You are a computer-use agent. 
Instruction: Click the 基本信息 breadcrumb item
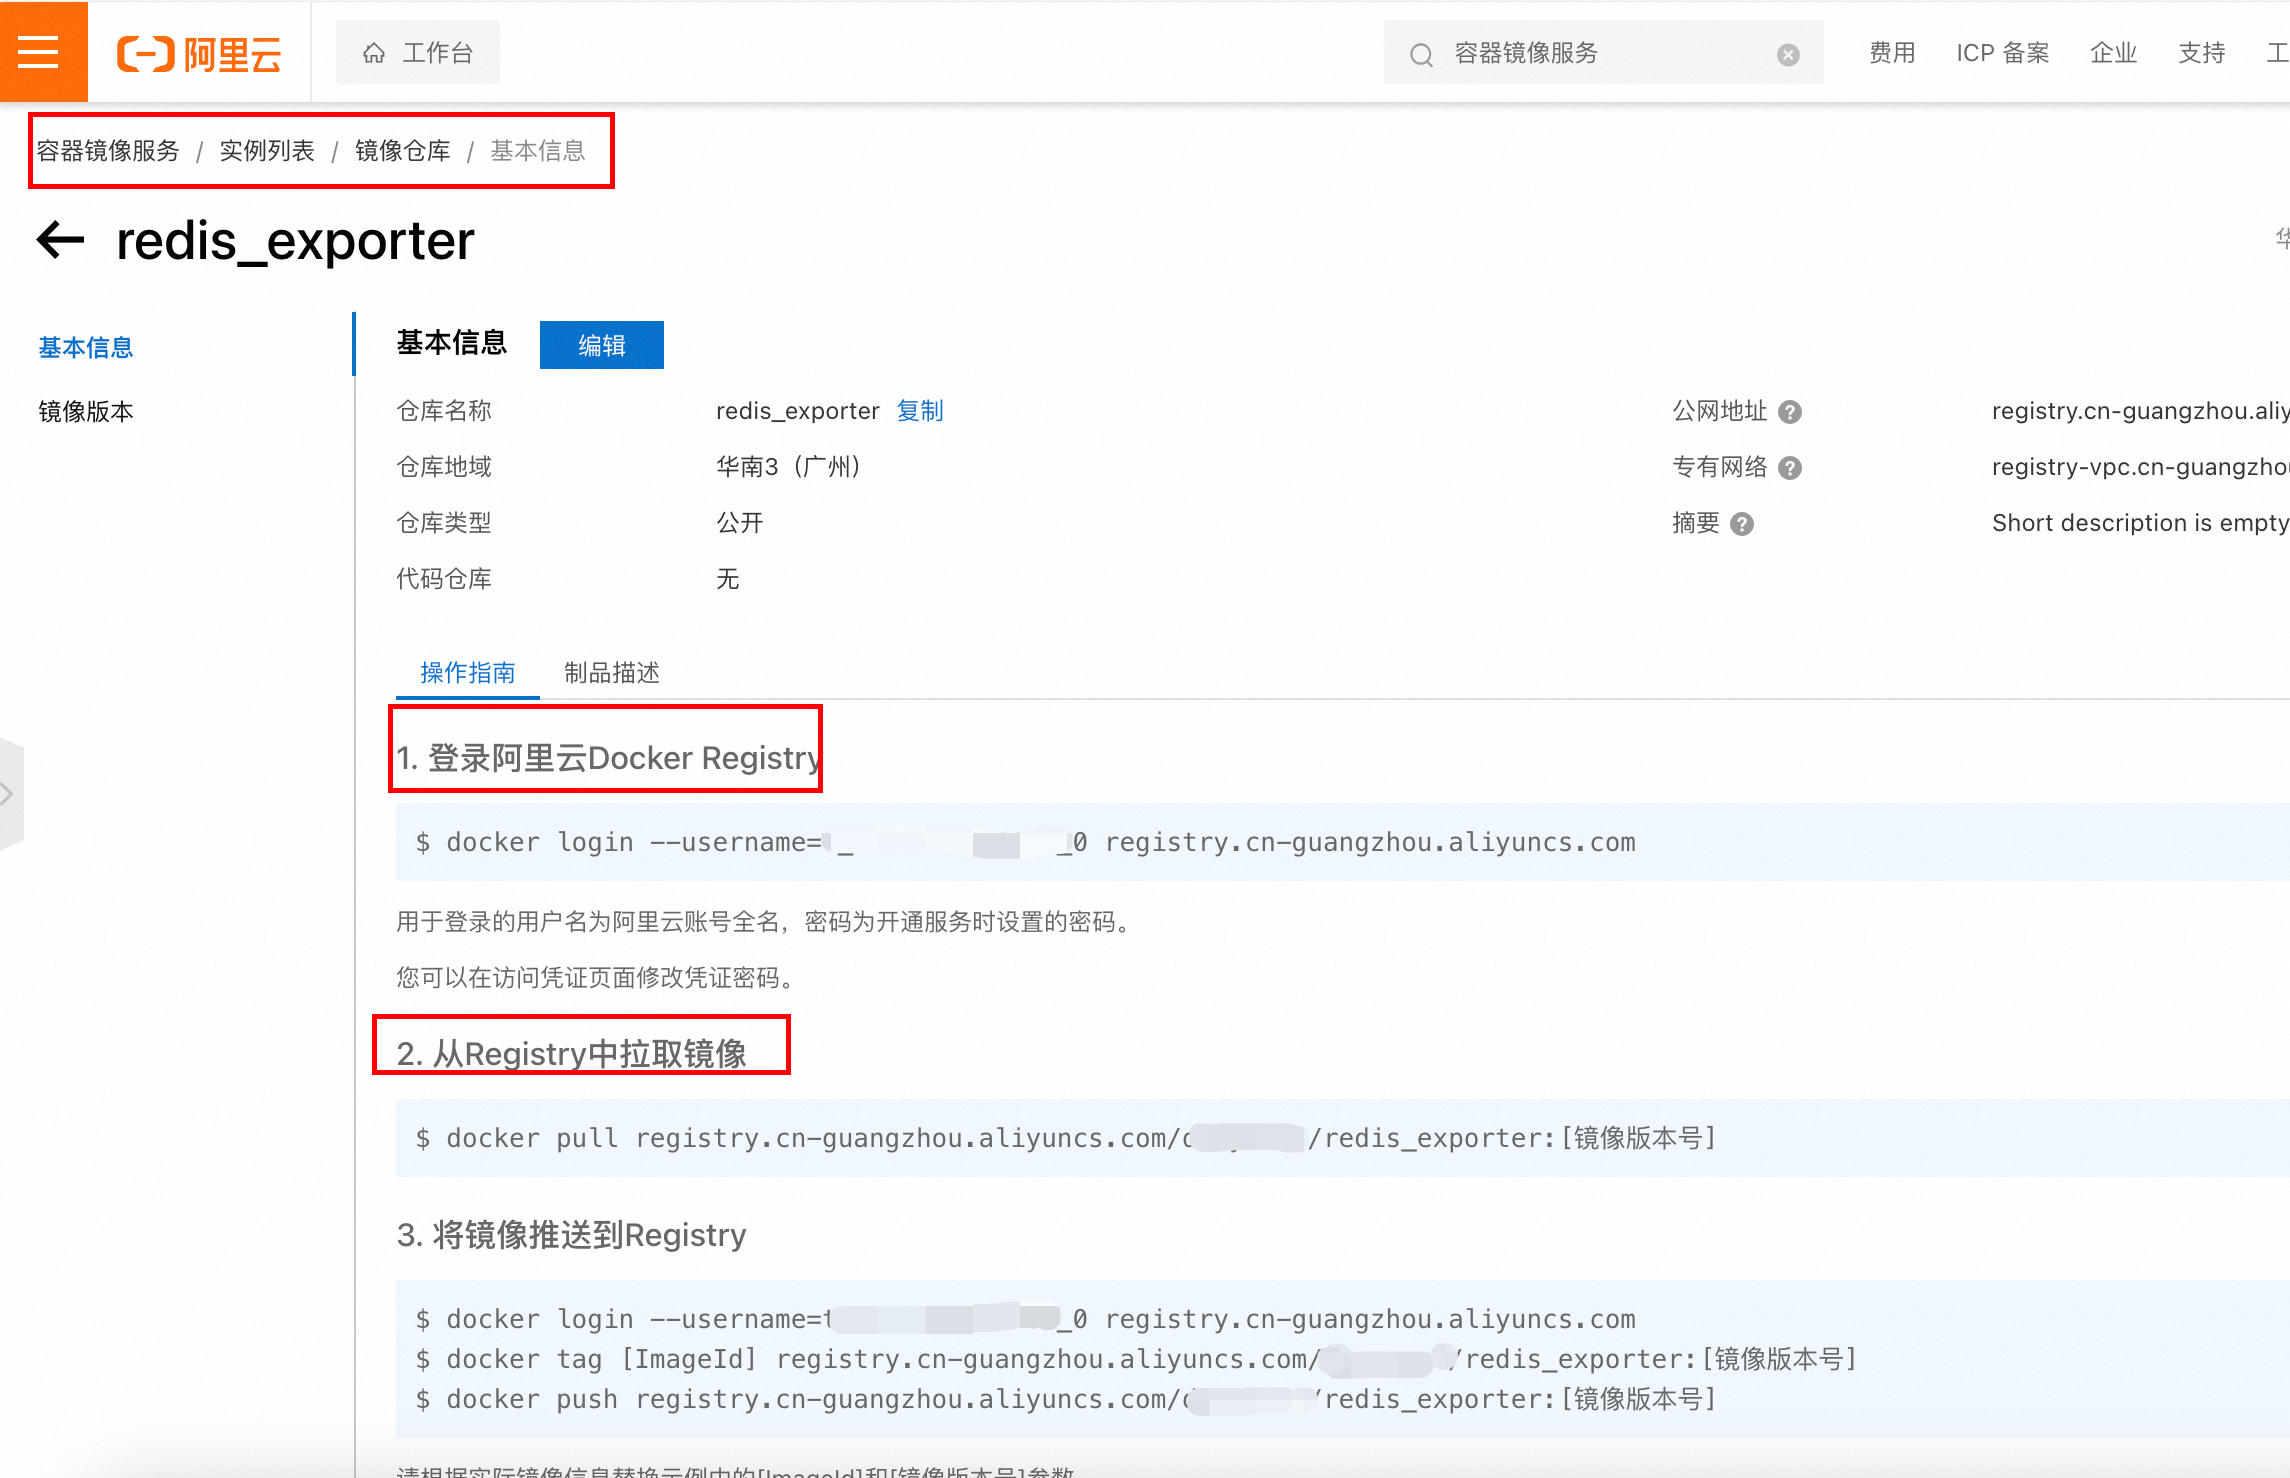pos(538,151)
